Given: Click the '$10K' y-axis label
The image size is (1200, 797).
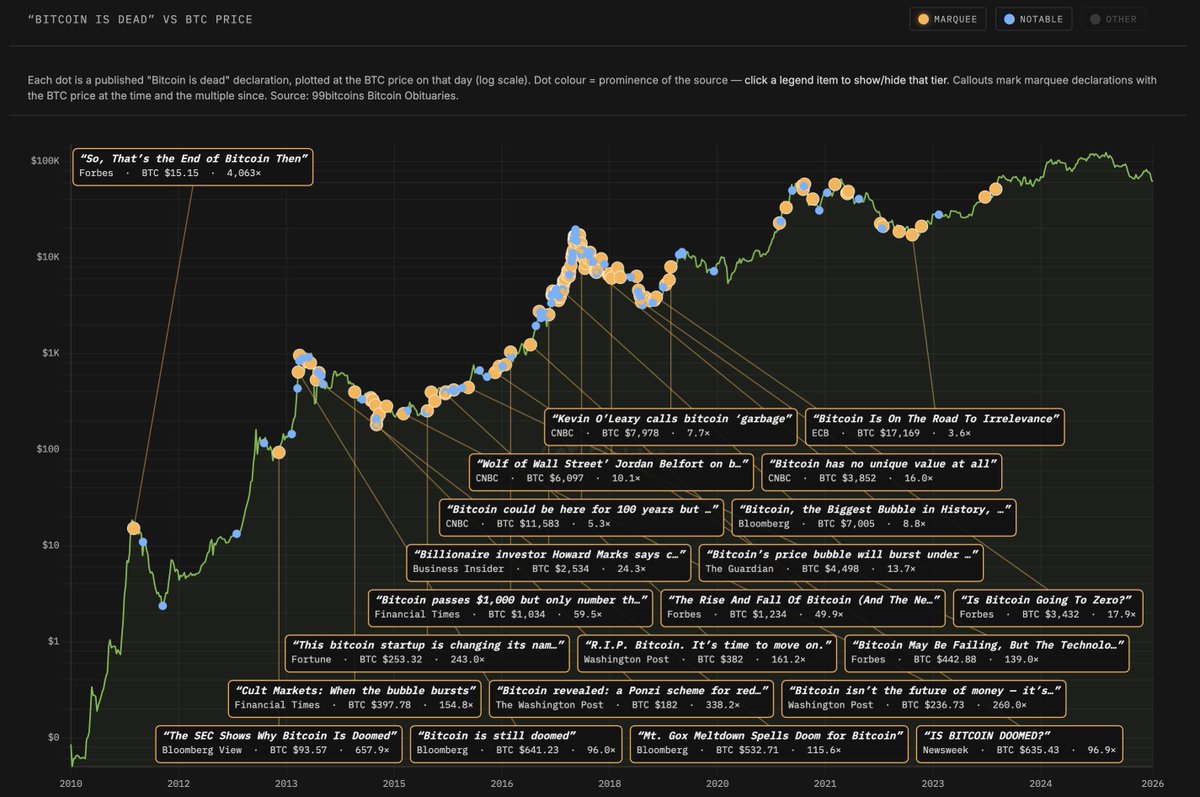Looking at the screenshot, I should 49,257.
